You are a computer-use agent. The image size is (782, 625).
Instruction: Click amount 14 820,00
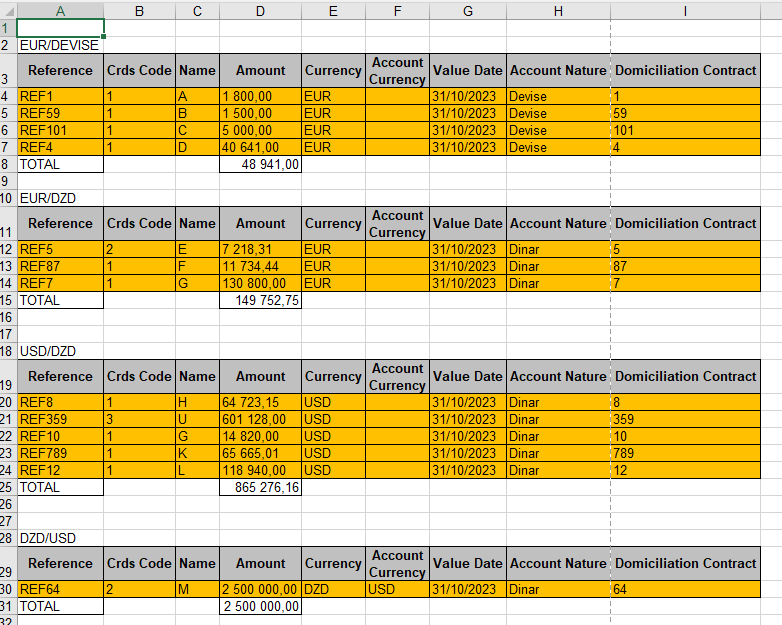pos(260,436)
